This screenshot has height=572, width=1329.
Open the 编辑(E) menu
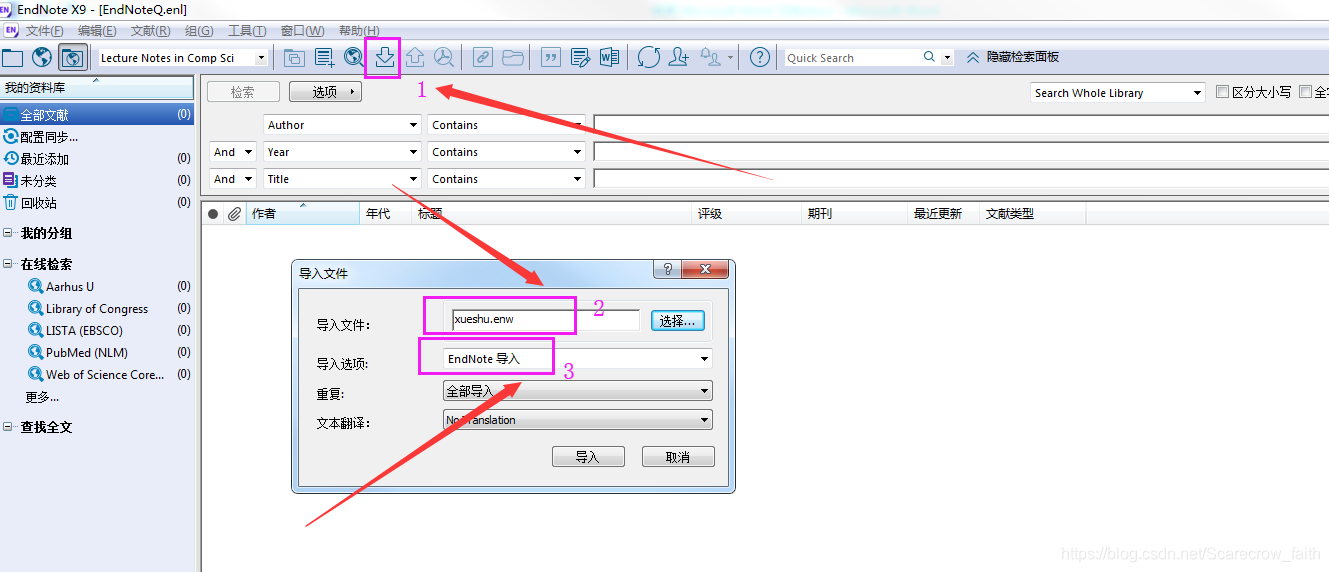pos(96,31)
